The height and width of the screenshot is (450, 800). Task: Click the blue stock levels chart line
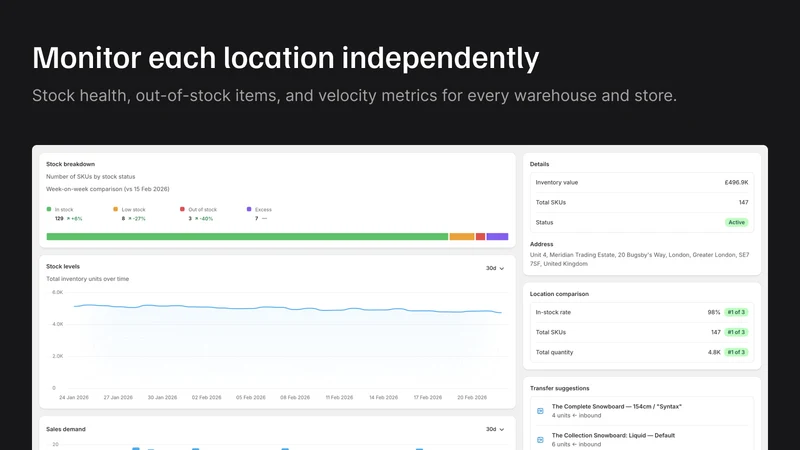tap(288, 308)
